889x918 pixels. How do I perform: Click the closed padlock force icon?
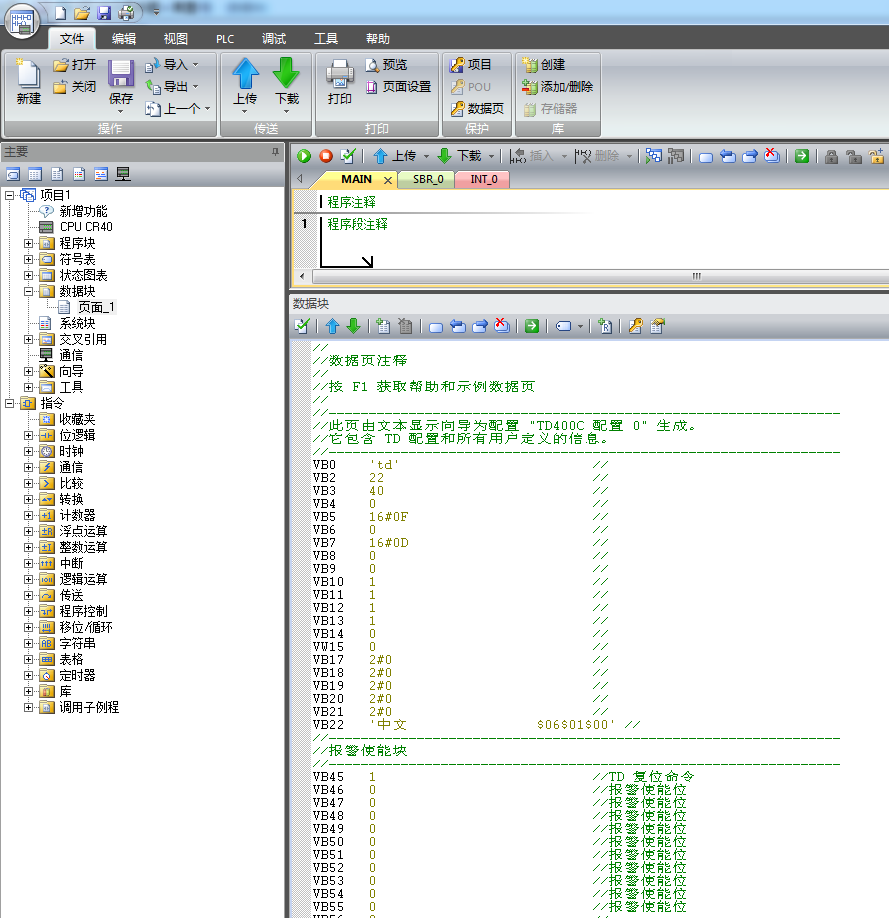click(x=831, y=156)
